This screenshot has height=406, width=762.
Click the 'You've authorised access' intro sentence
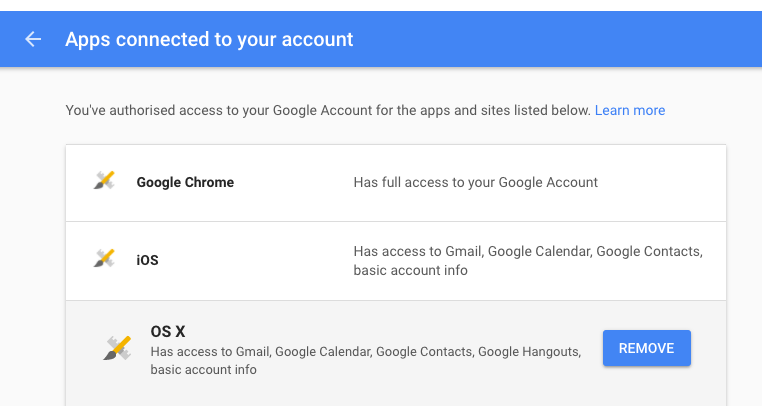click(x=327, y=110)
